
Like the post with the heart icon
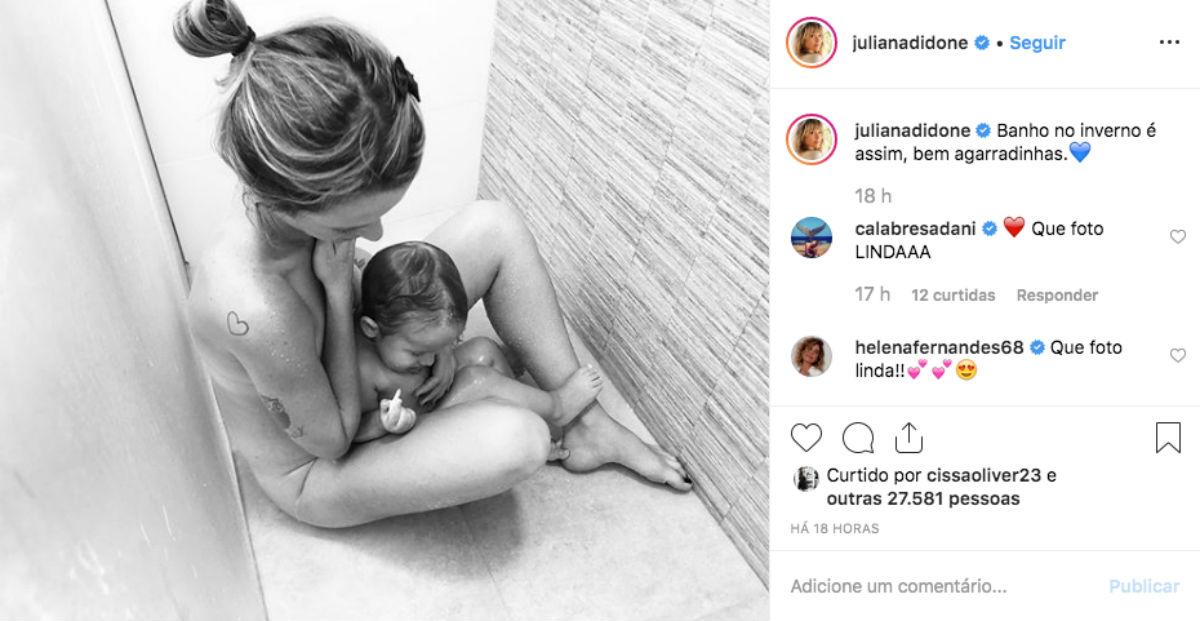pos(806,438)
